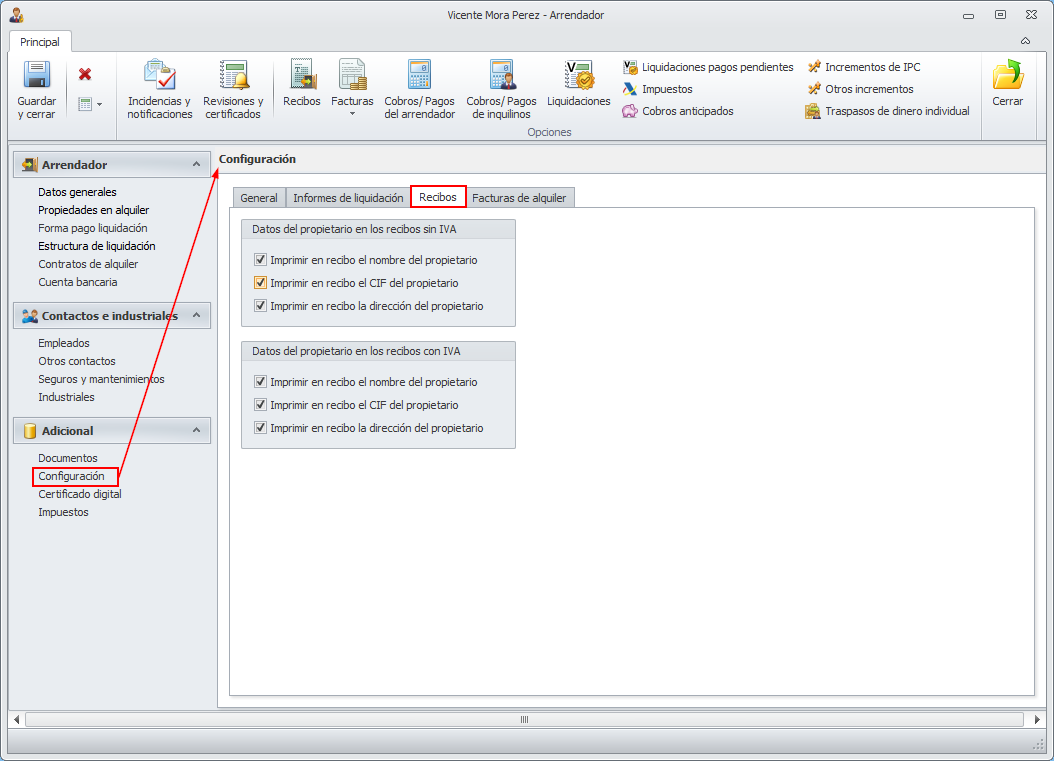Viewport: 1054px width, 761px height.
Task: Collapse Contactos e industriales chevron
Action: point(196,315)
